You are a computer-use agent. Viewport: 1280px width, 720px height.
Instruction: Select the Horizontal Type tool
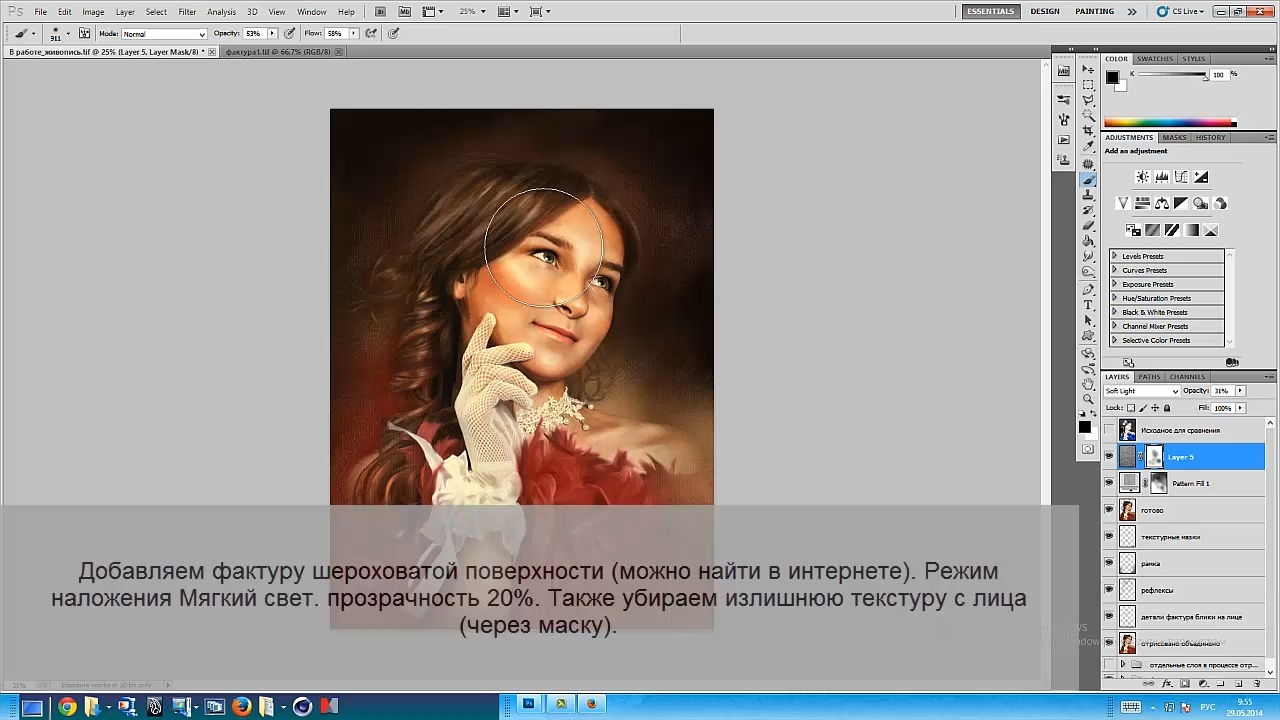point(1088,305)
